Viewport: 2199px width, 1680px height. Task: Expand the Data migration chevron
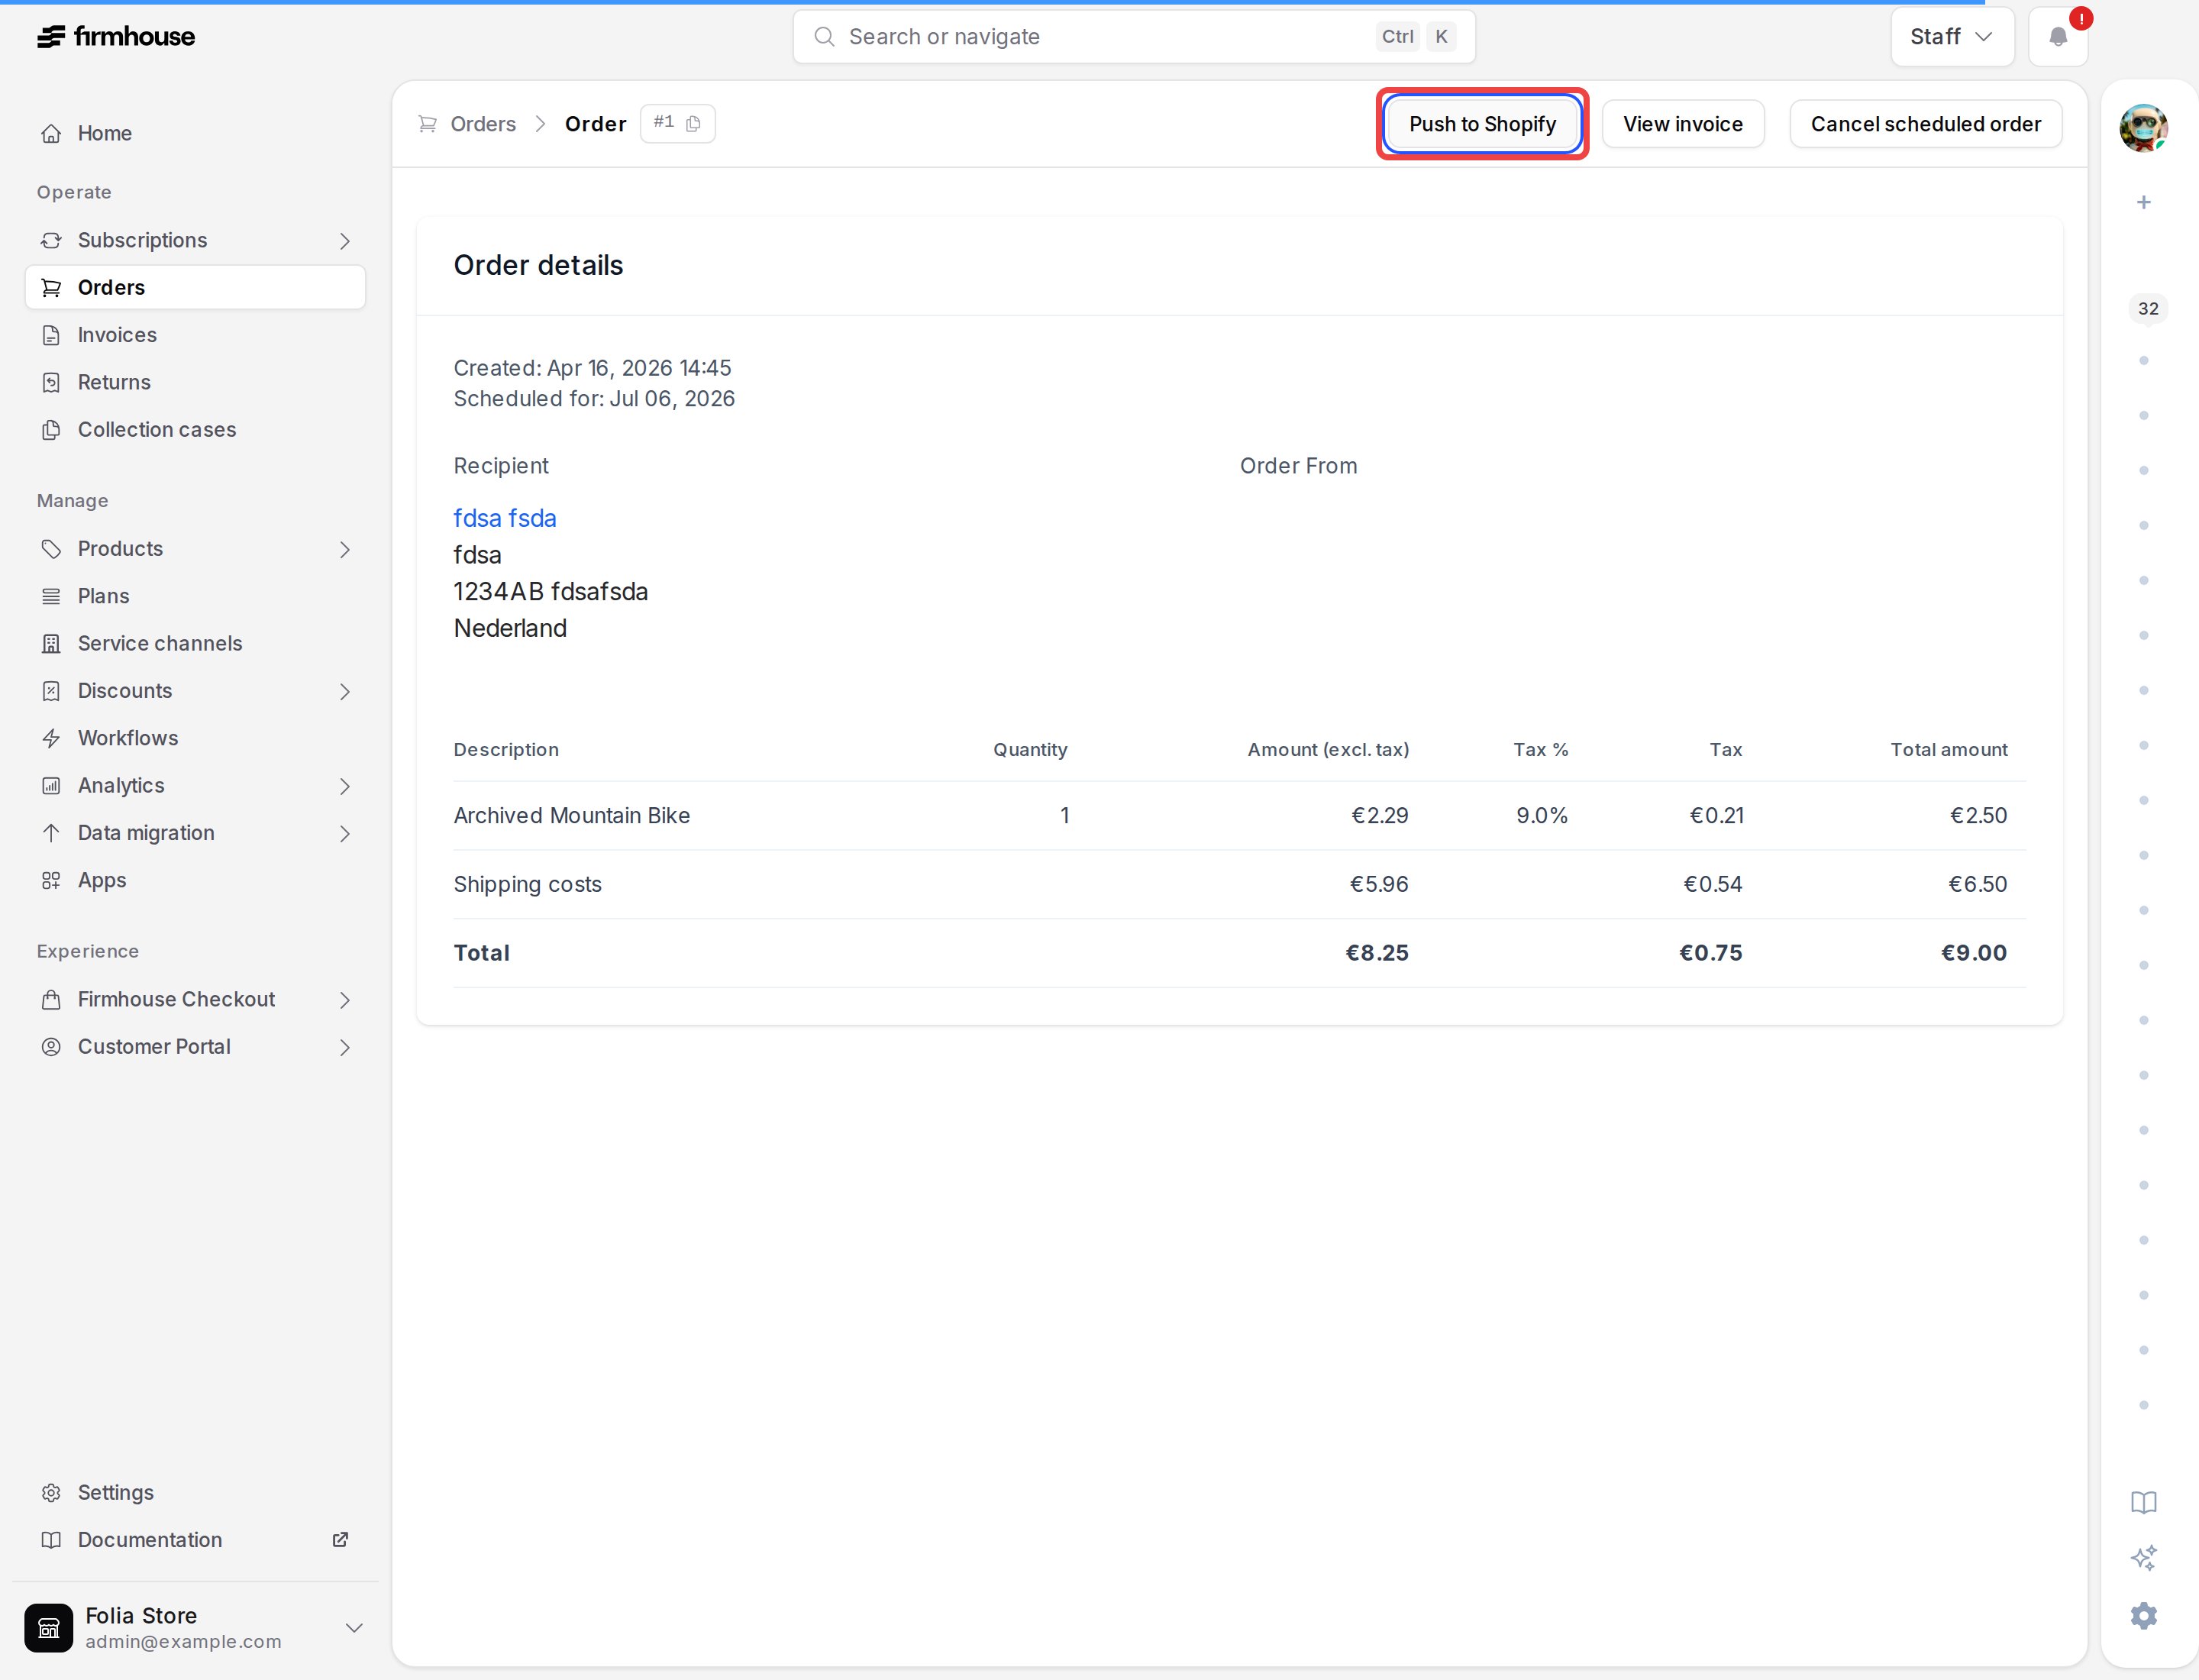(345, 833)
